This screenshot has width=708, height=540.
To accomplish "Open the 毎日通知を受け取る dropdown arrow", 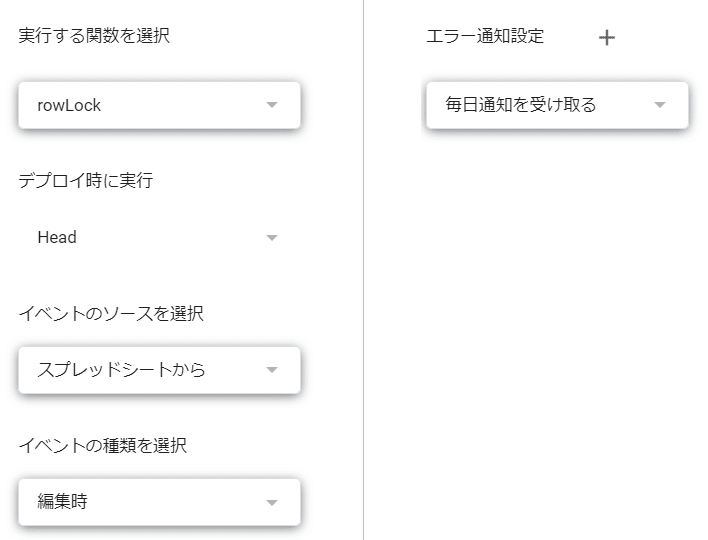I will 660,105.
